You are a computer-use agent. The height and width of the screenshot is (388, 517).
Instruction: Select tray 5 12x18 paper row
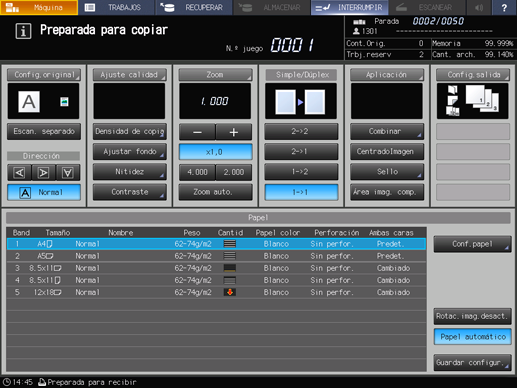coord(216,292)
